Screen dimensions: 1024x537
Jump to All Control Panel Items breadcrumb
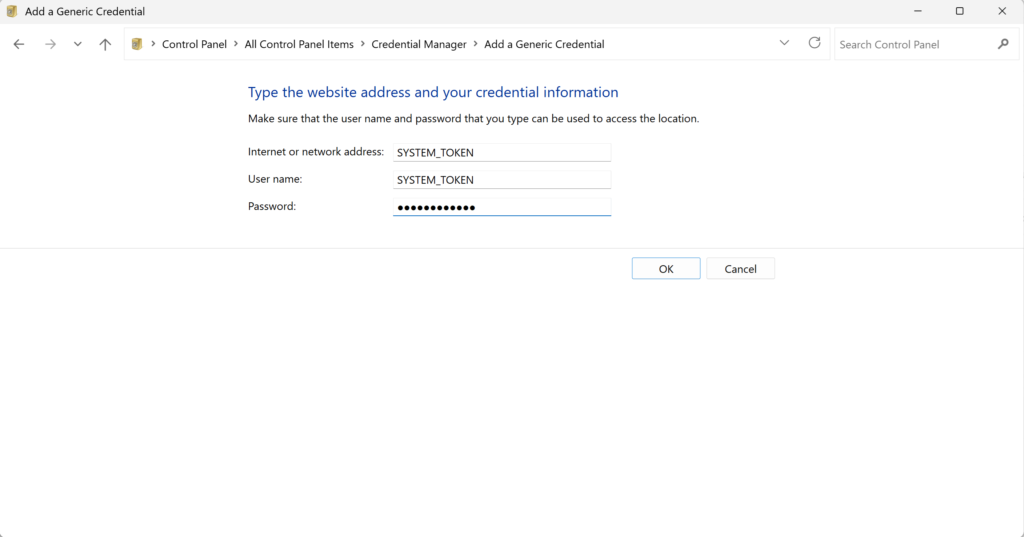click(299, 44)
